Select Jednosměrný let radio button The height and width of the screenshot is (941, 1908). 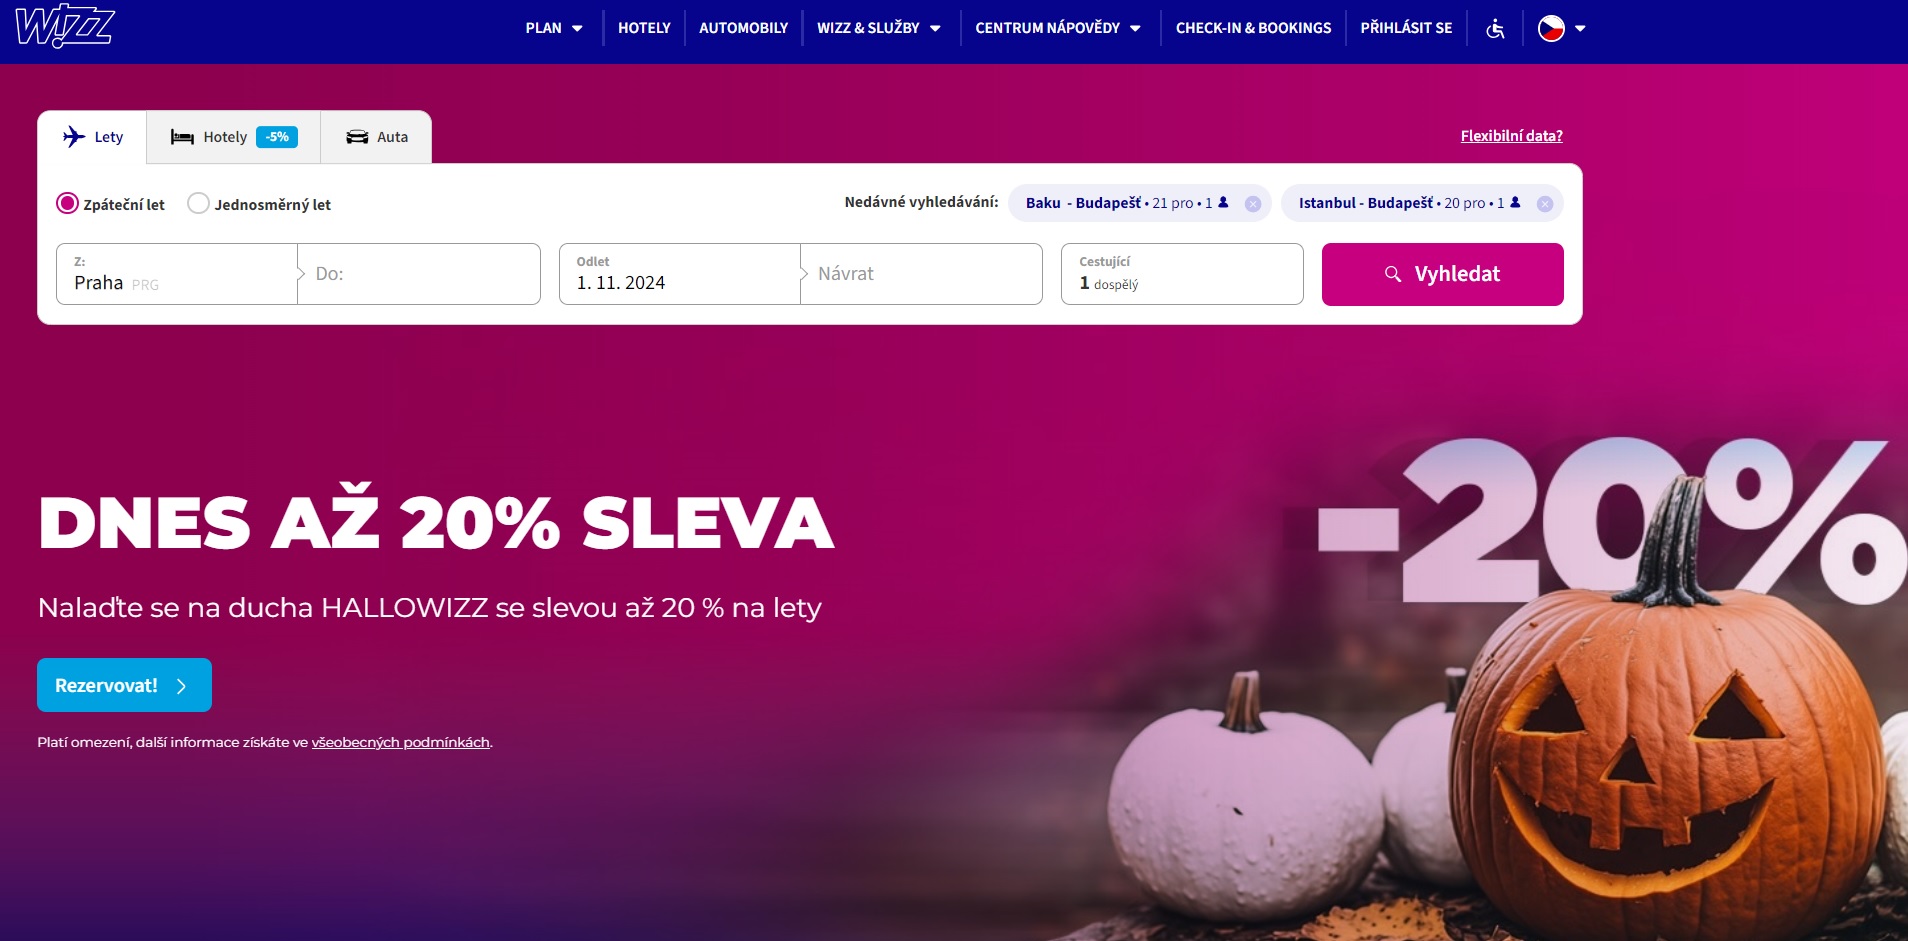(198, 204)
